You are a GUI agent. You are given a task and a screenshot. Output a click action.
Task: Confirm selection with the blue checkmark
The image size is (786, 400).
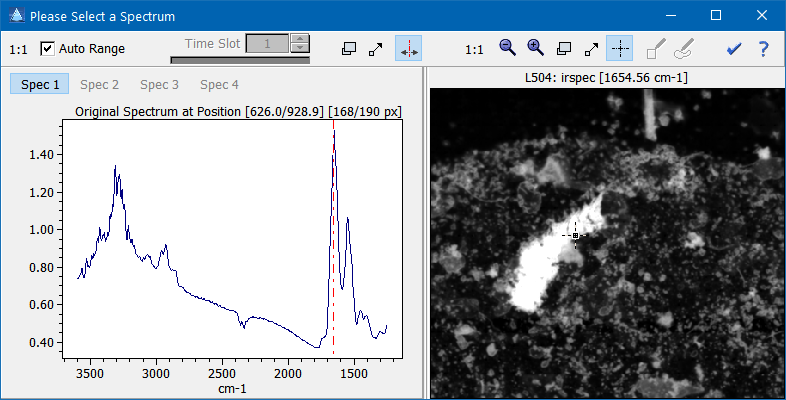tap(734, 49)
